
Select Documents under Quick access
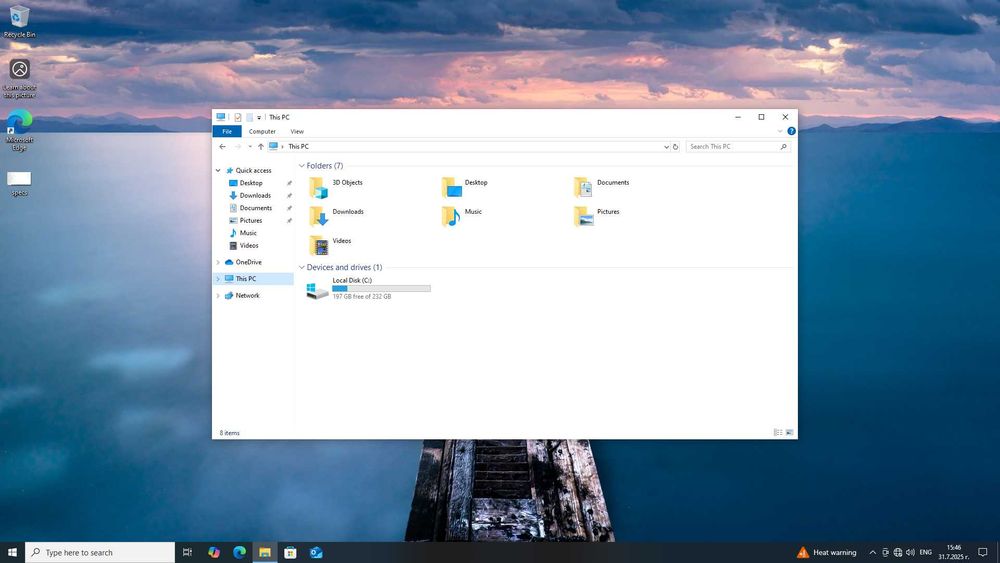point(256,208)
